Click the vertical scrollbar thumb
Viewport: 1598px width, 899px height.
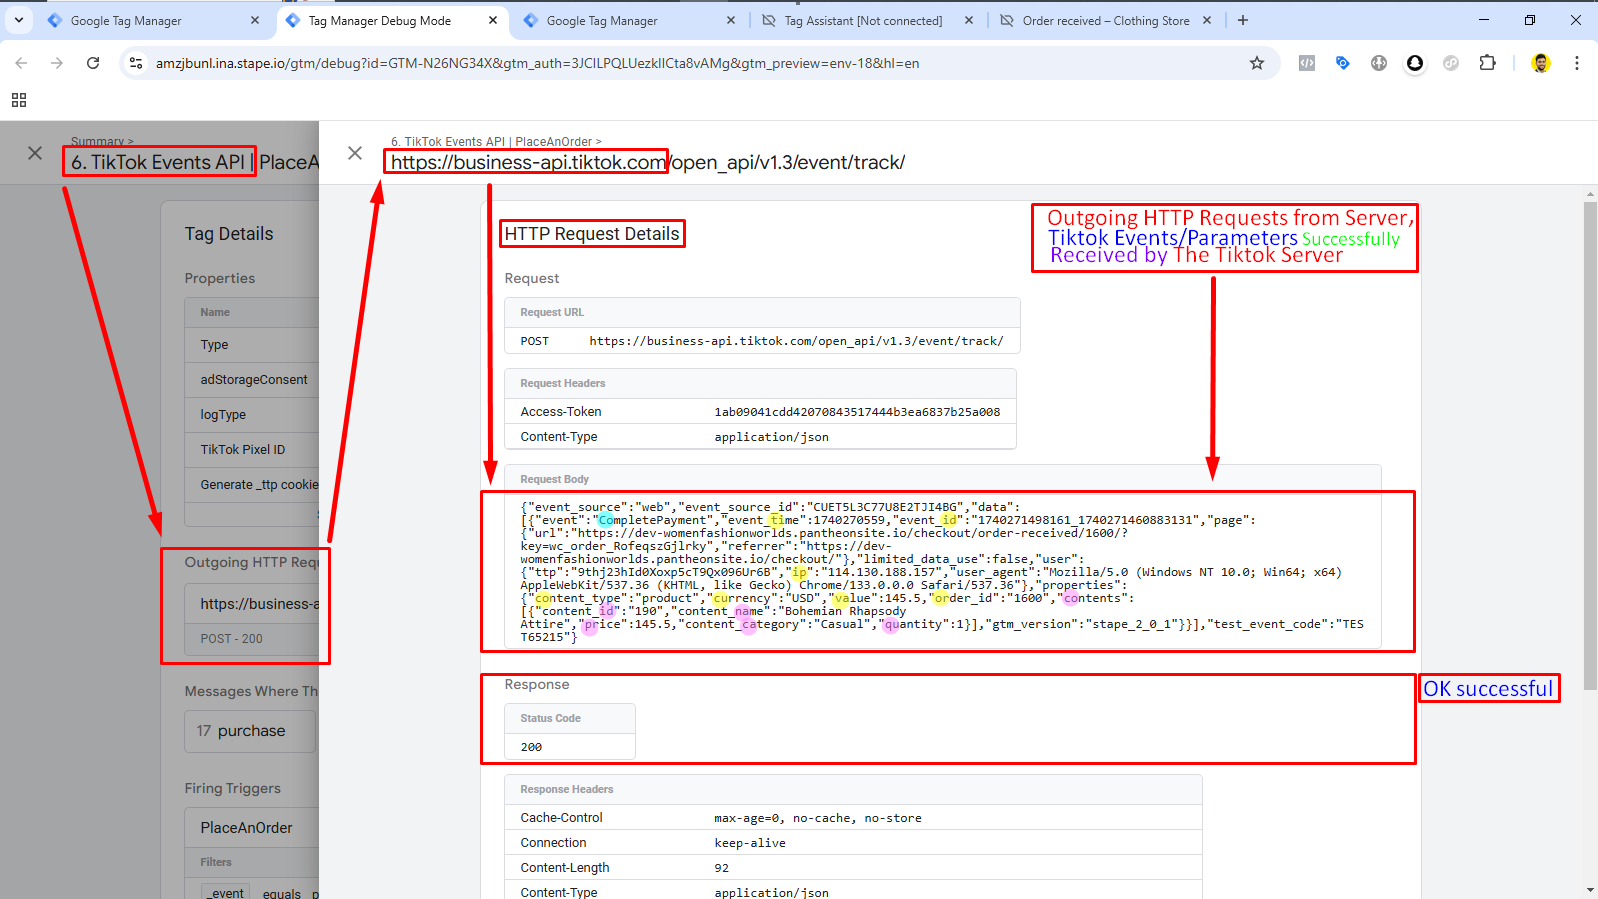[x=1590, y=445]
